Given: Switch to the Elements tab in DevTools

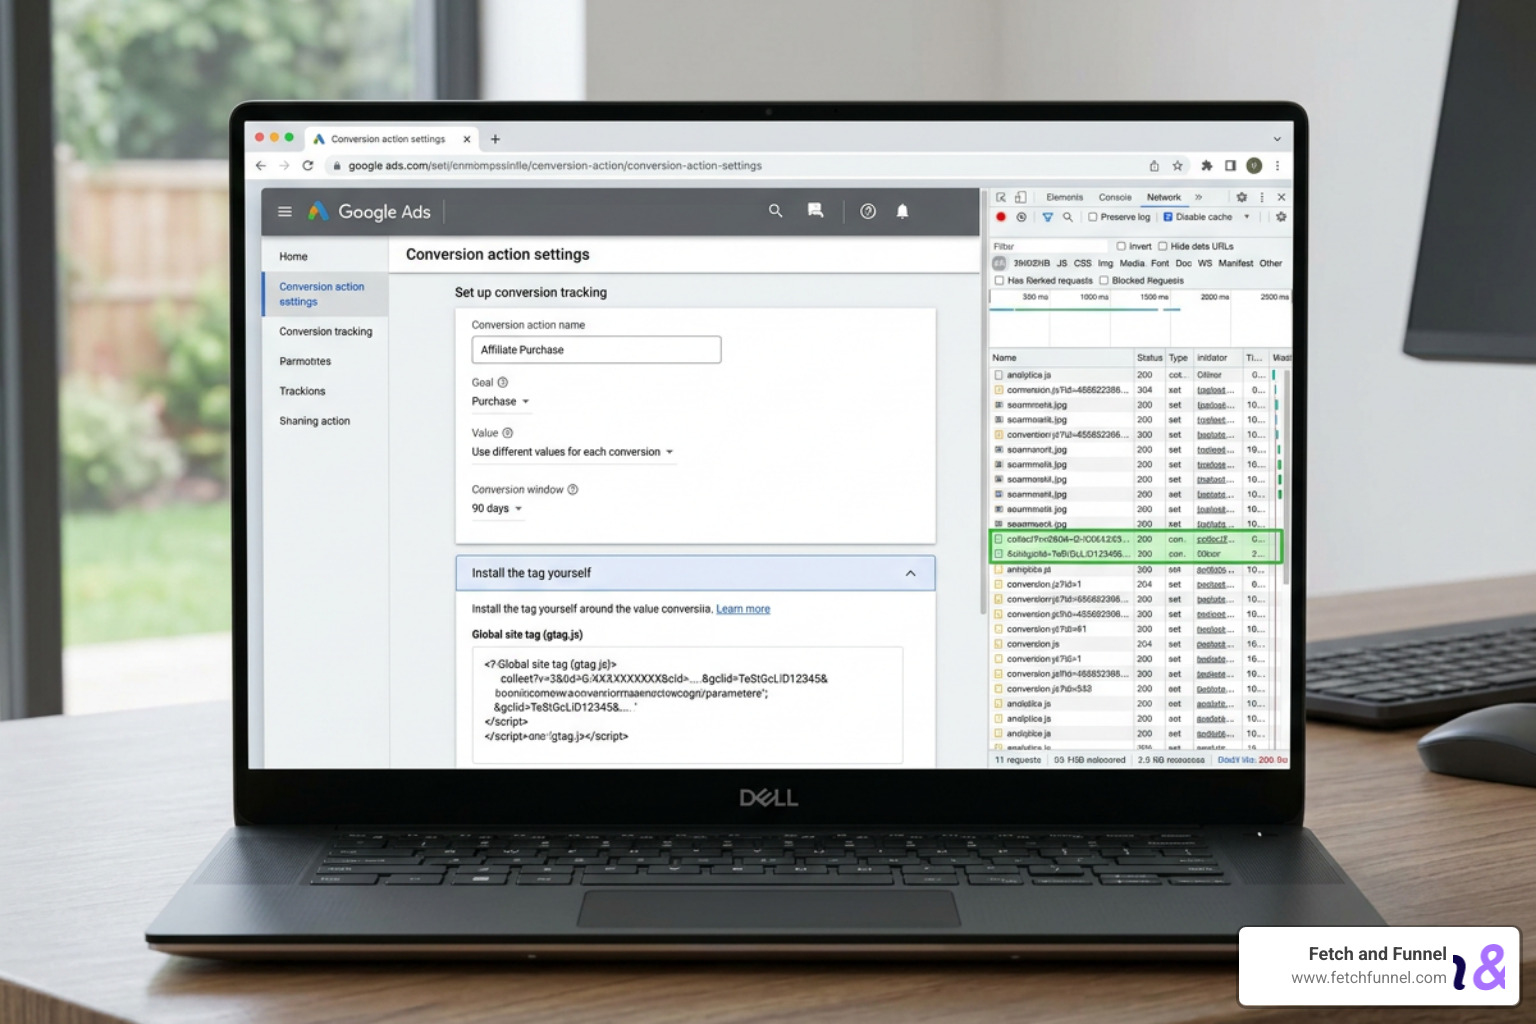Looking at the screenshot, I should (1064, 197).
